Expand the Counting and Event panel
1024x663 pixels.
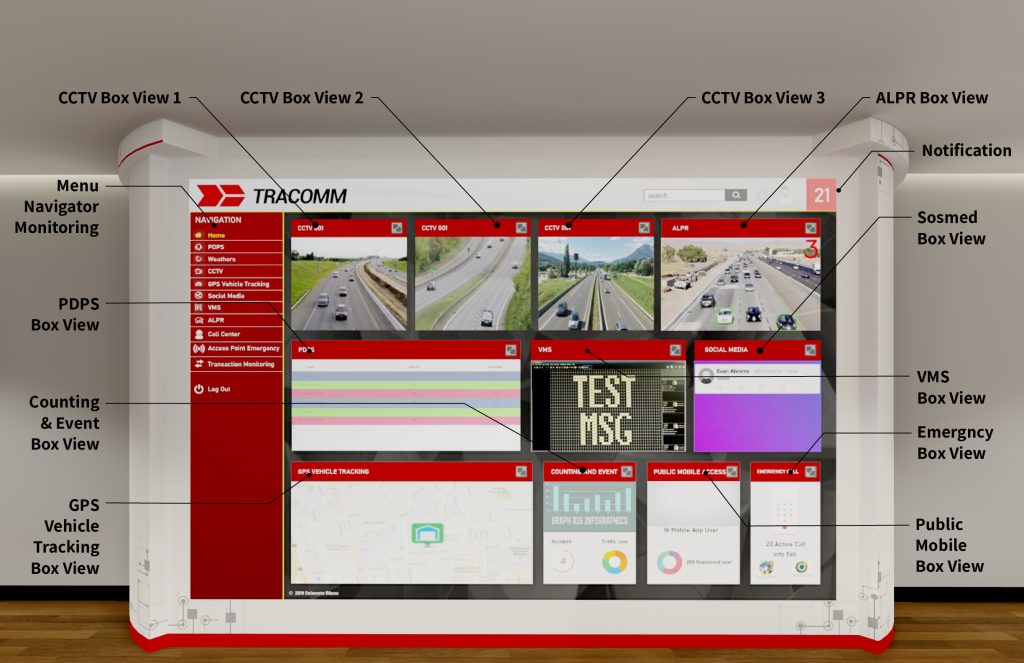pyautogui.click(x=627, y=471)
